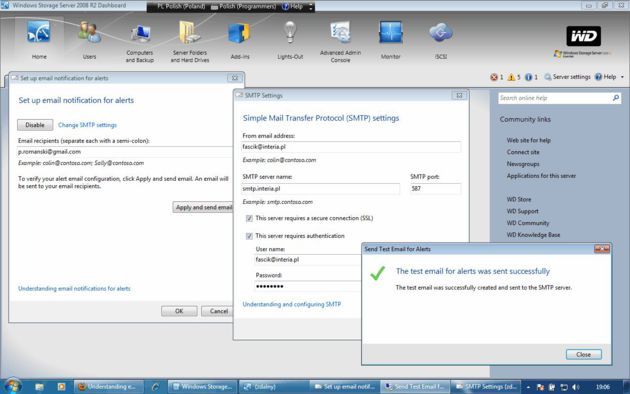
Task: Show hidden system tray icons arrow
Action: point(528,387)
